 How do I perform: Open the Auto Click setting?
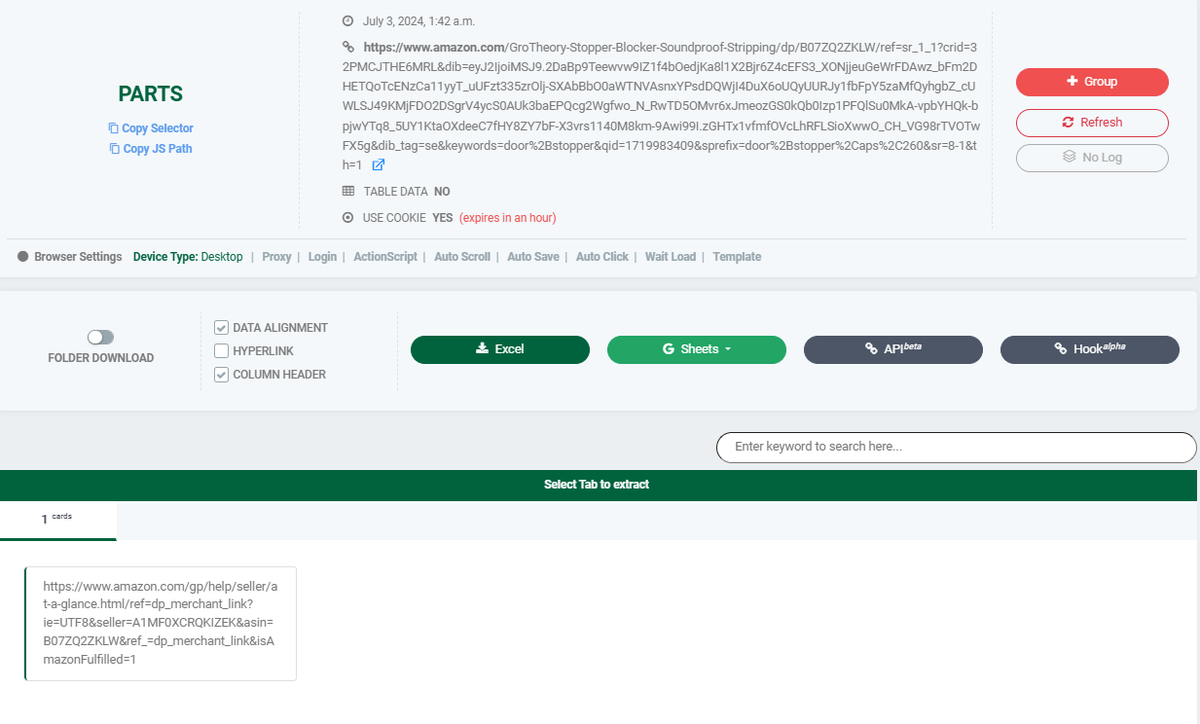[x=602, y=257]
